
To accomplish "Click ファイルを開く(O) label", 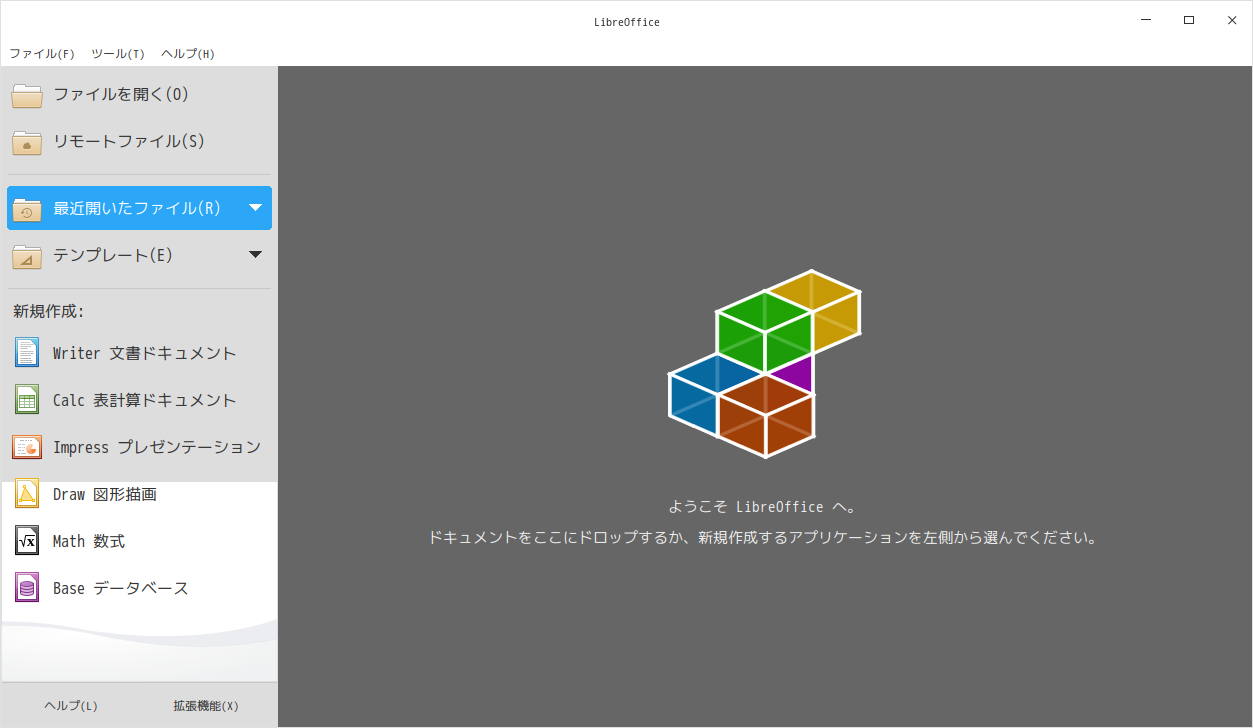I will pos(121,94).
